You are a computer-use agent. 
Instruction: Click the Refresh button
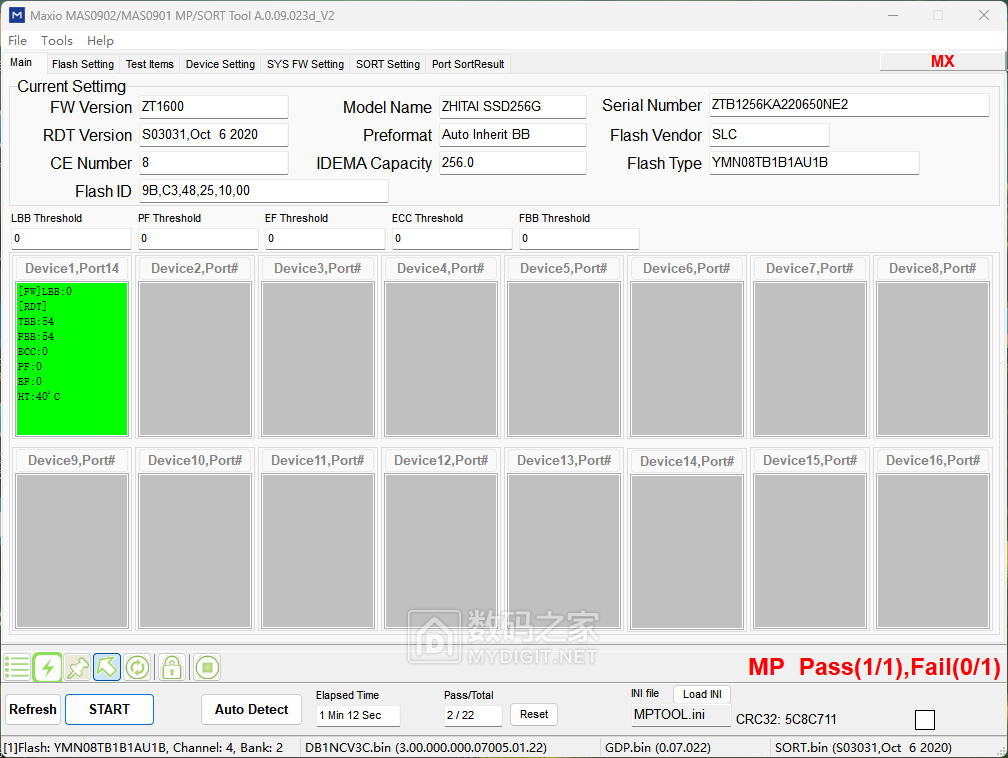33,709
